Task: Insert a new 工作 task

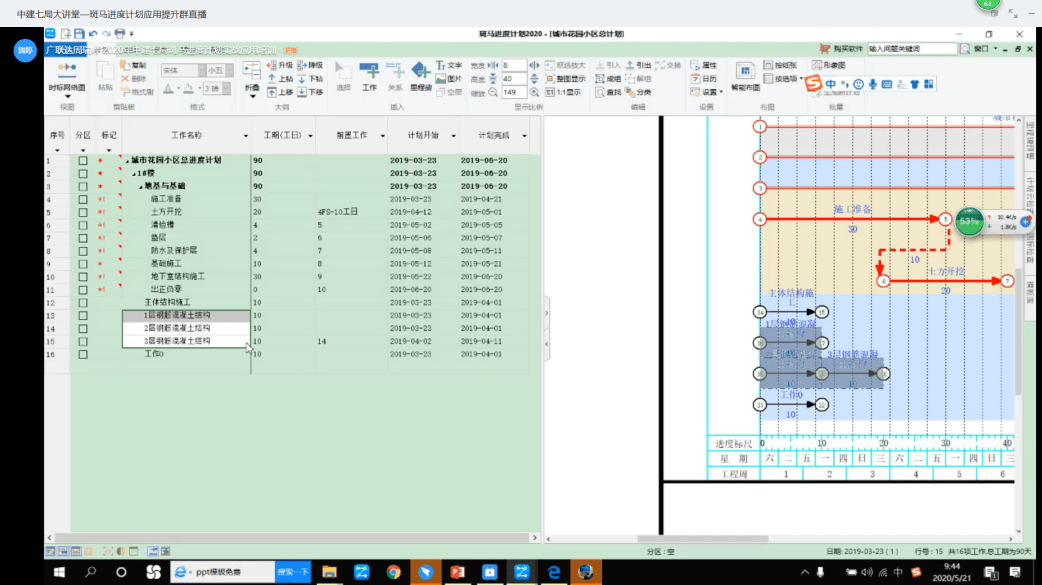Action: click(369, 76)
